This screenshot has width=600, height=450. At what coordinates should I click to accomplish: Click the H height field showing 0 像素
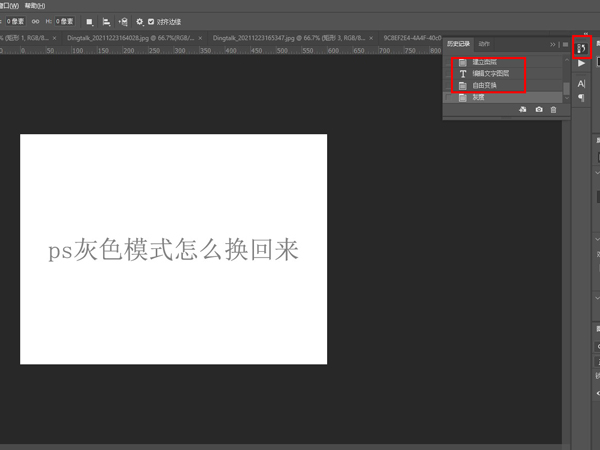pyautogui.click(x=64, y=21)
